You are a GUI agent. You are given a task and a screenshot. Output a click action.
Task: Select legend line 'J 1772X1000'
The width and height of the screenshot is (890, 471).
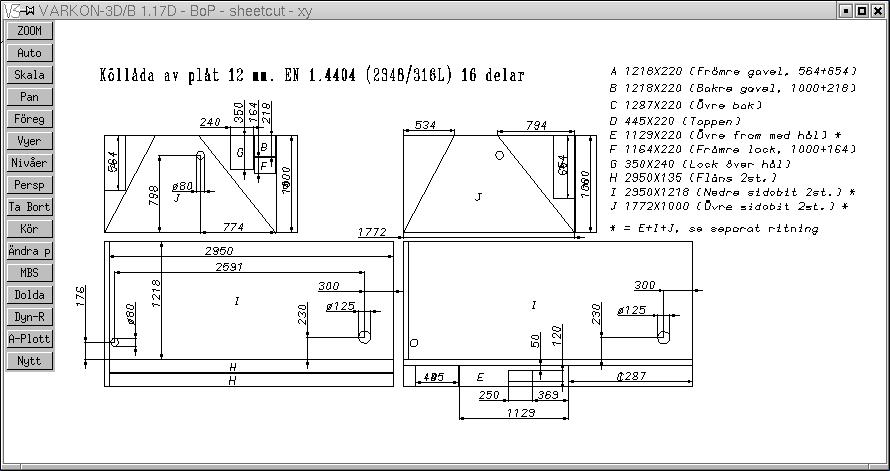point(729,207)
